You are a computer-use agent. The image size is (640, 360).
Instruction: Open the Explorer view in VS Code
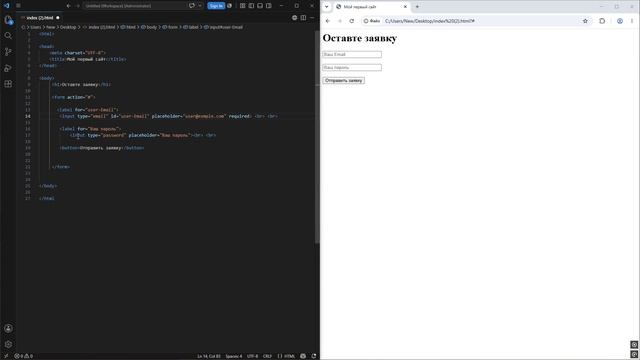coord(8,20)
